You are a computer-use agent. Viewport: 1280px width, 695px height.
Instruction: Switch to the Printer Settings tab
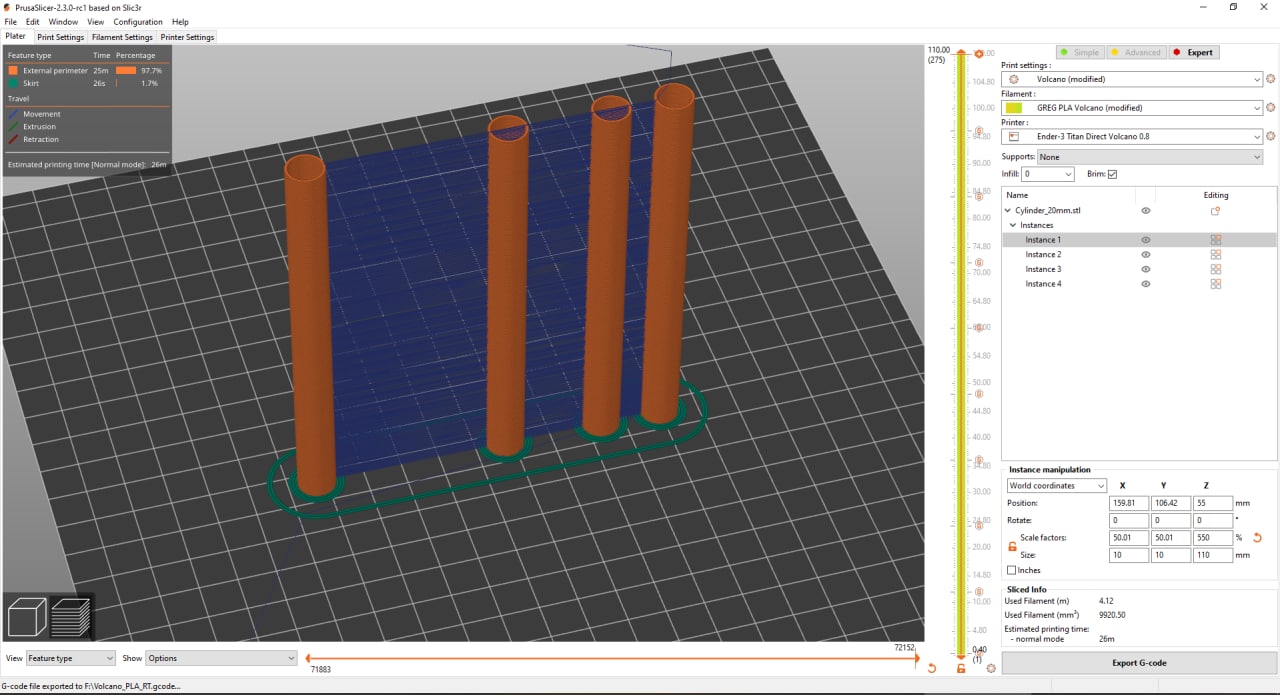[x=187, y=37]
